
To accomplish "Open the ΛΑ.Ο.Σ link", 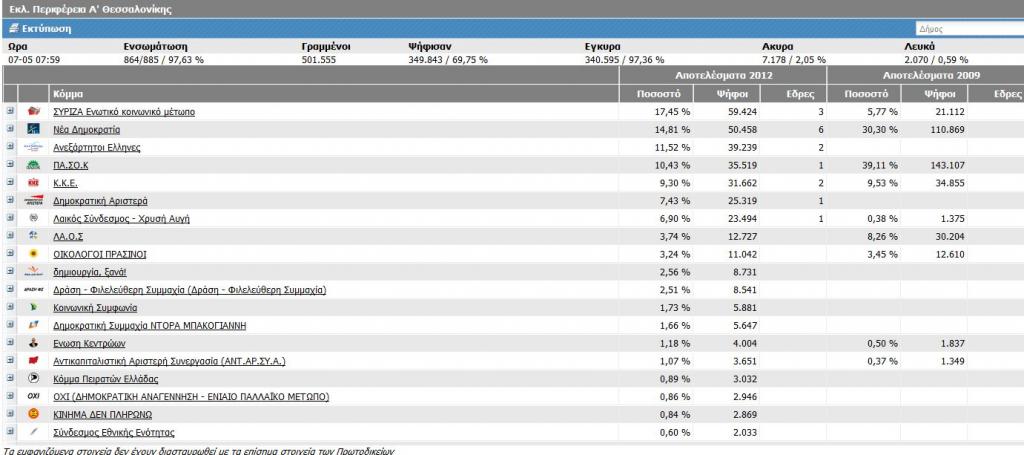I will 68,236.
